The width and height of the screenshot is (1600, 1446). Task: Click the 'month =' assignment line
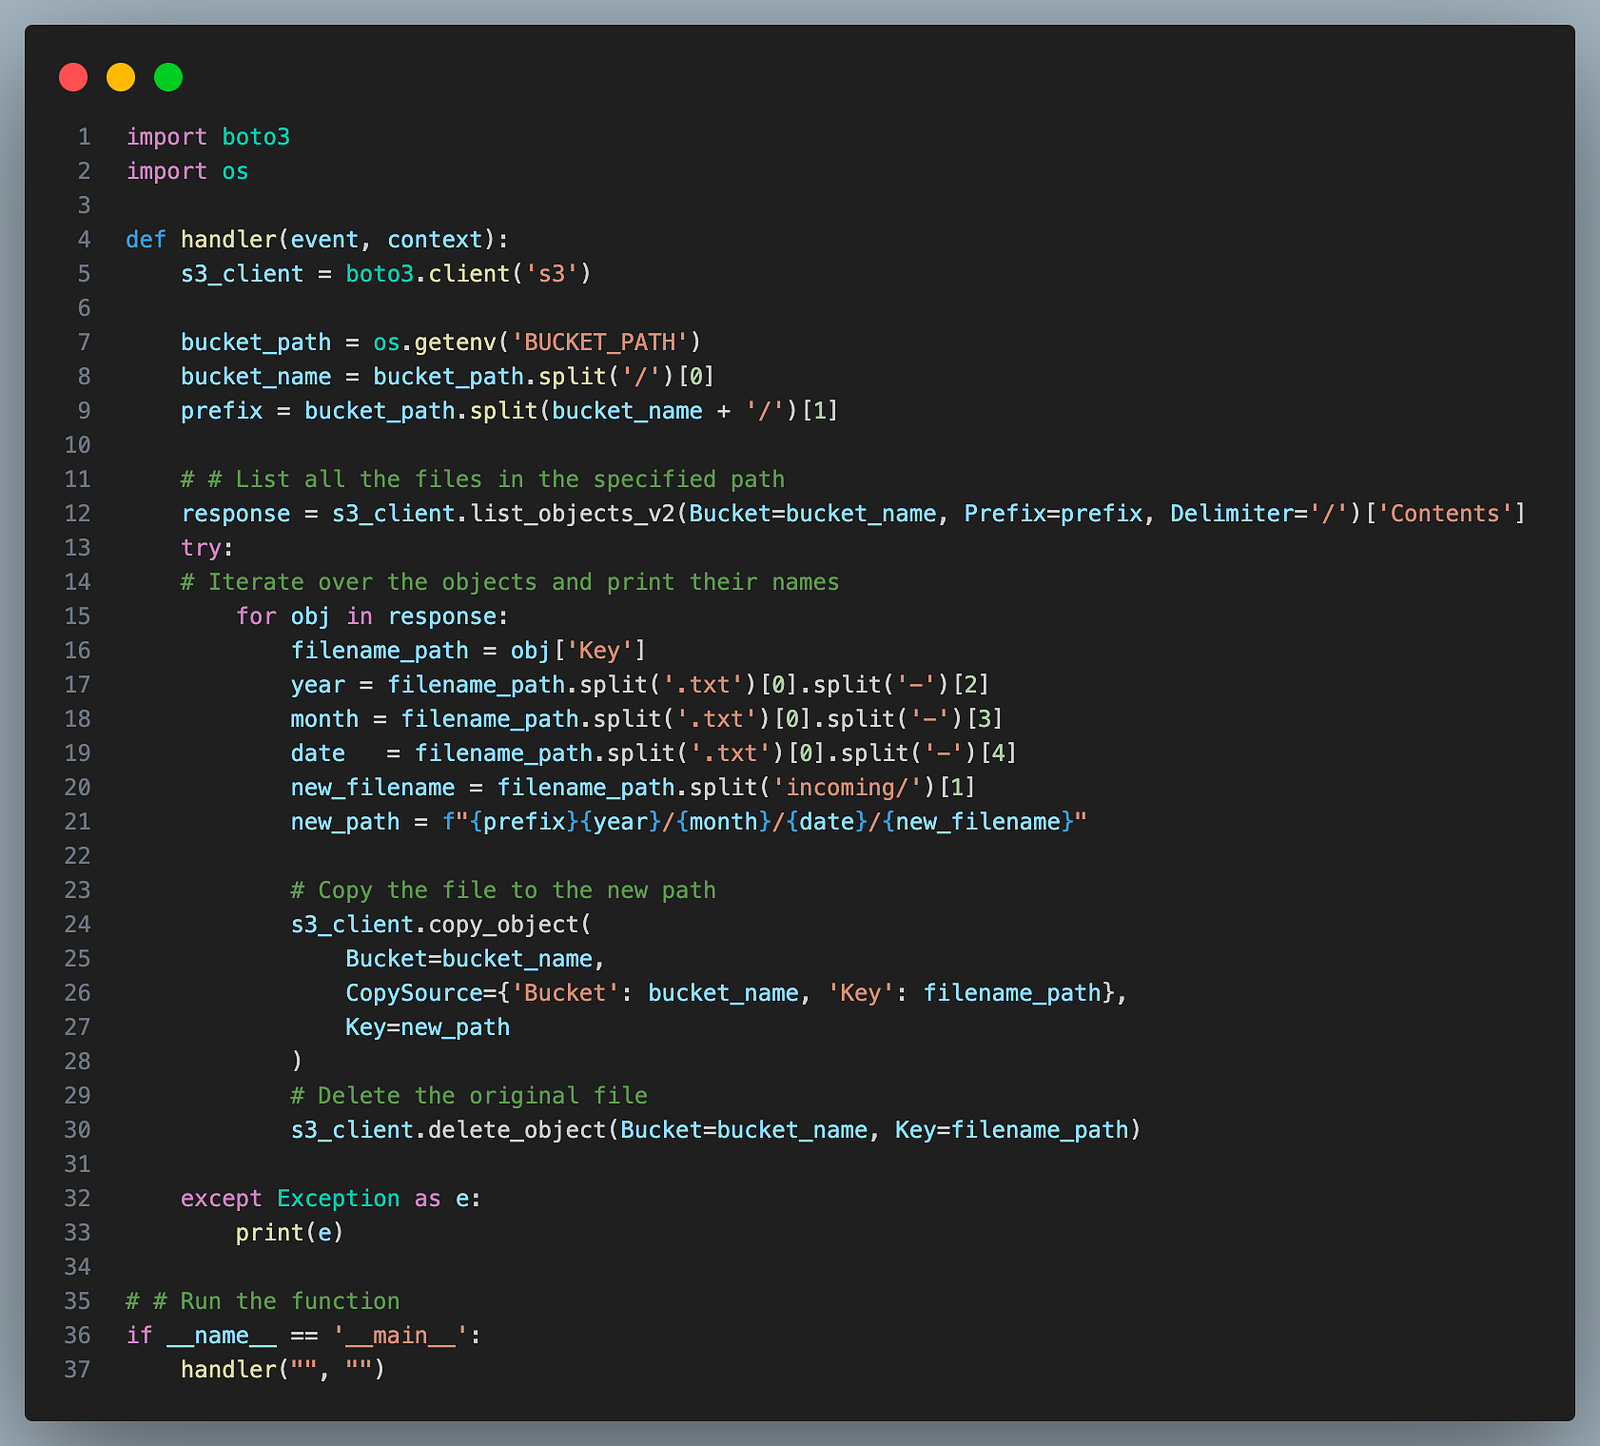[647, 719]
